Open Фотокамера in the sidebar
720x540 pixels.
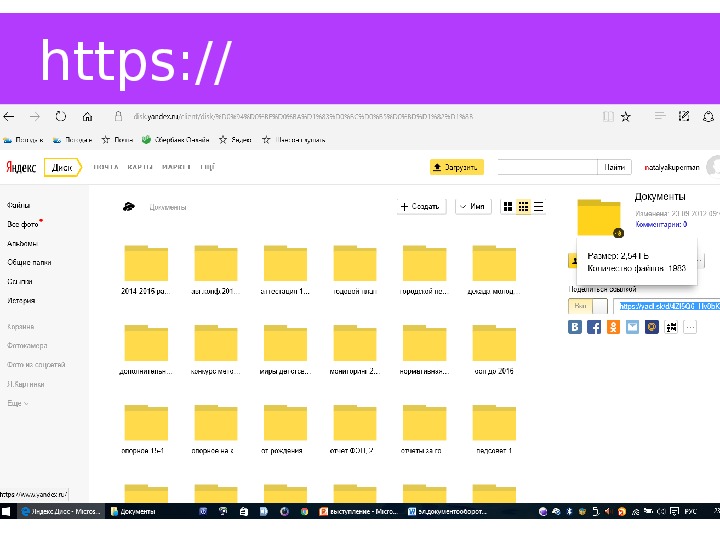click(27, 345)
